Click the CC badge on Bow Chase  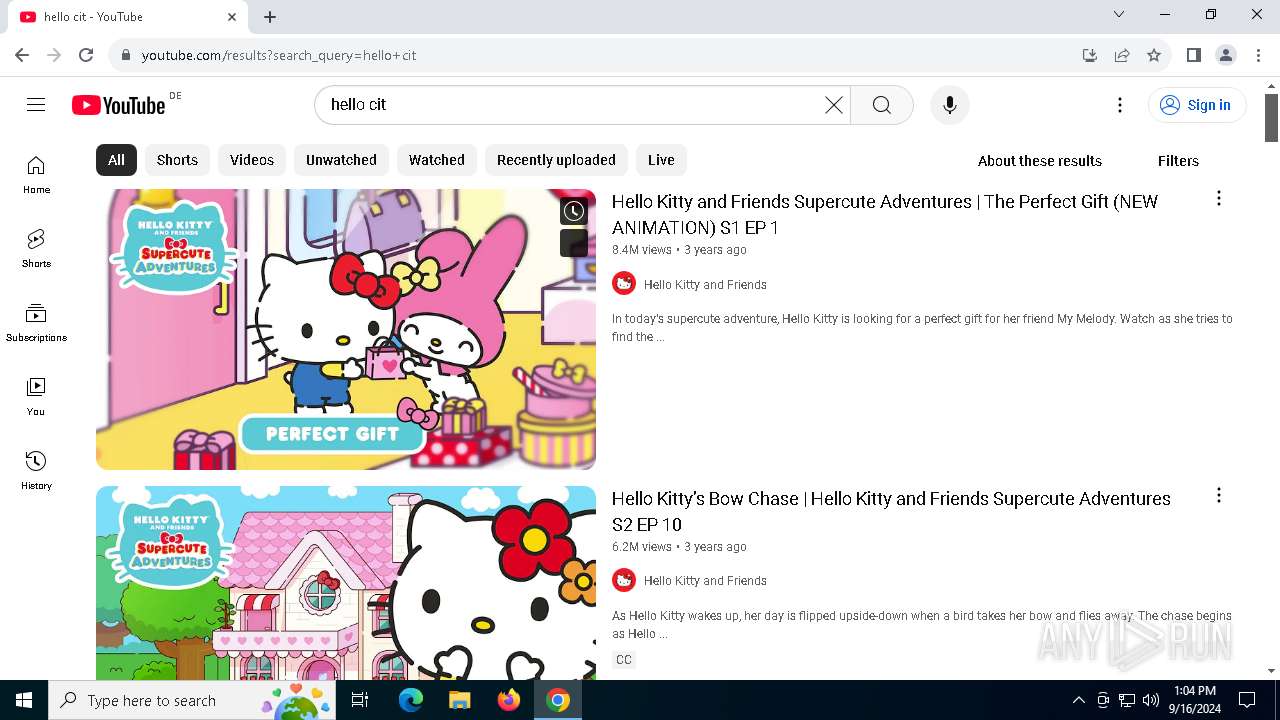point(624,660)
